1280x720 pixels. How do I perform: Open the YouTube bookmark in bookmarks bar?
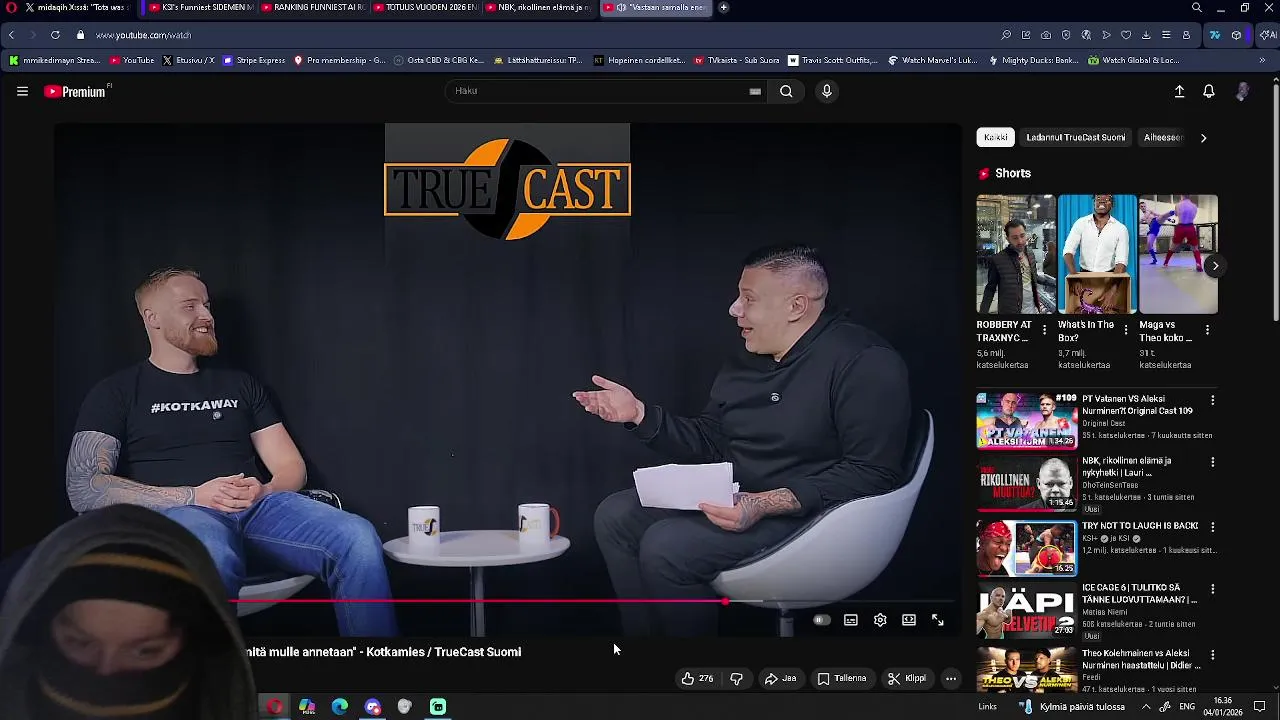pos(132,60)
